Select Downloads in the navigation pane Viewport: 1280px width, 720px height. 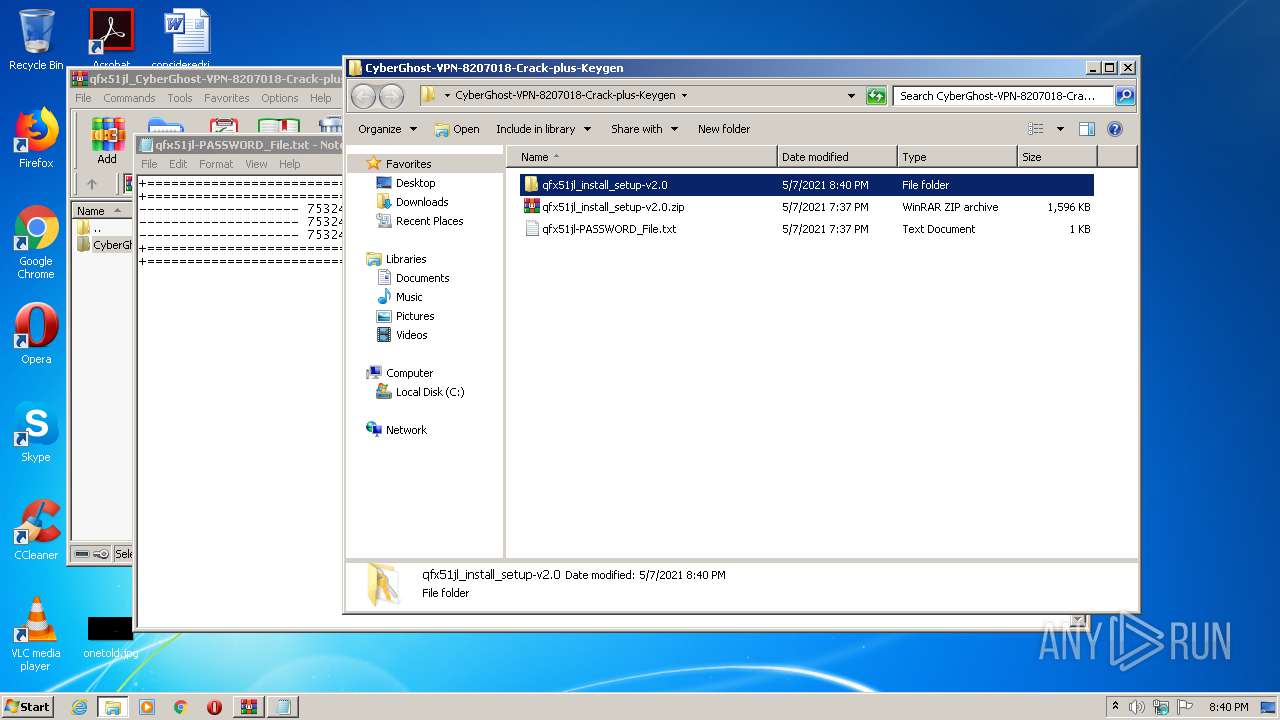click(421, 202)
